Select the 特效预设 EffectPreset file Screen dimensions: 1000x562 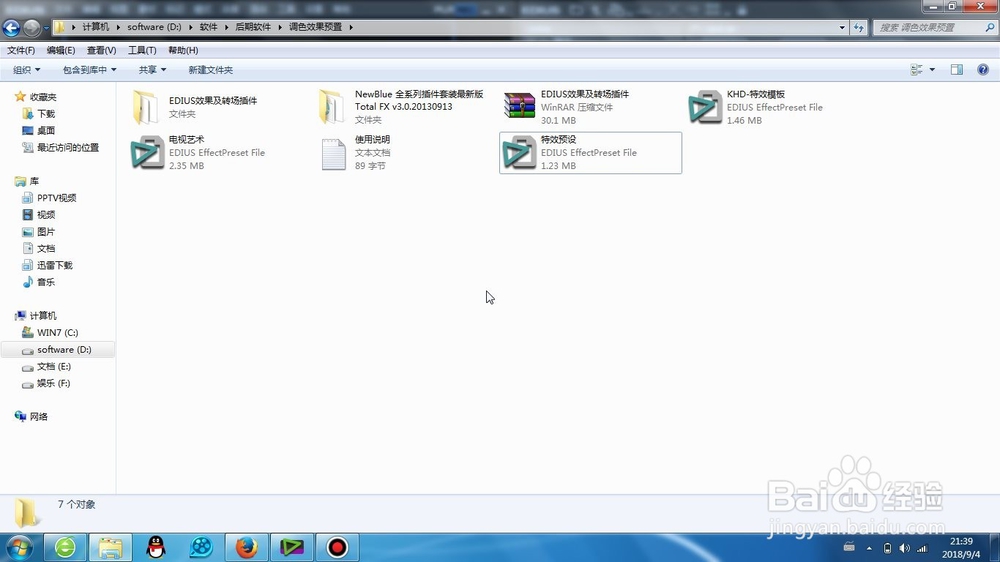(590, 152)
